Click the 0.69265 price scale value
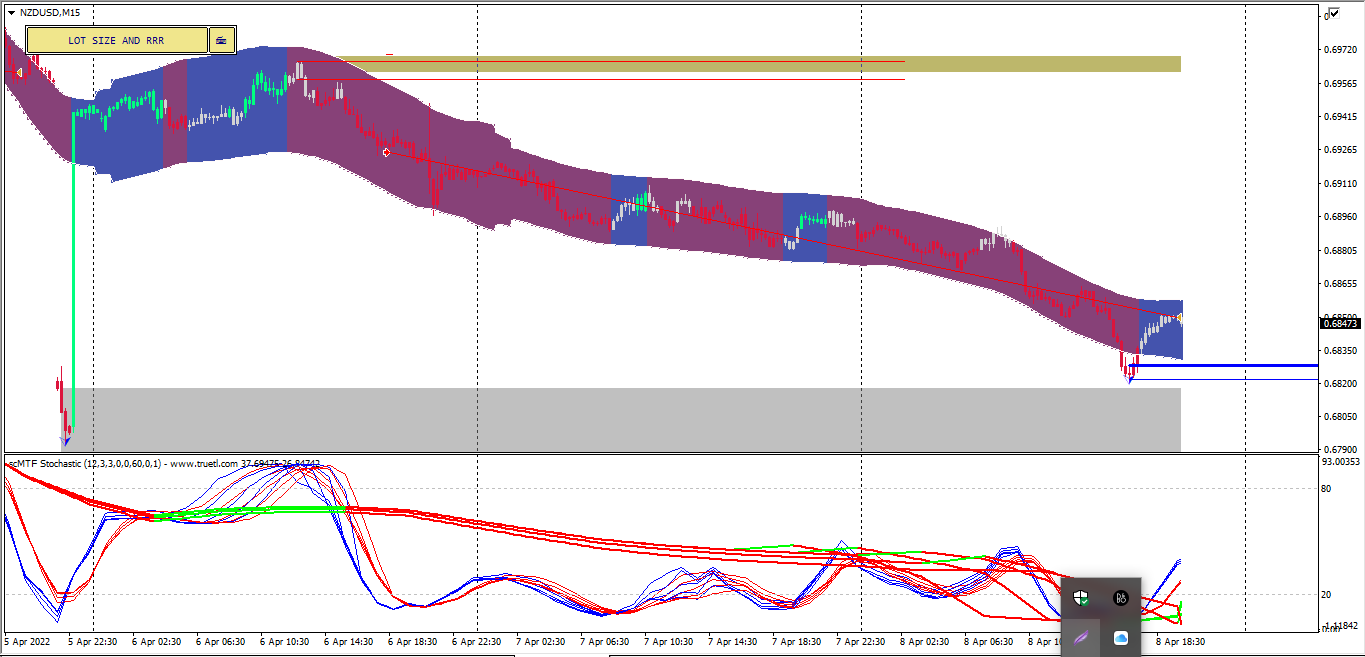The width and height of the screenshot is (1365, 657). [x=1340, y=150]
